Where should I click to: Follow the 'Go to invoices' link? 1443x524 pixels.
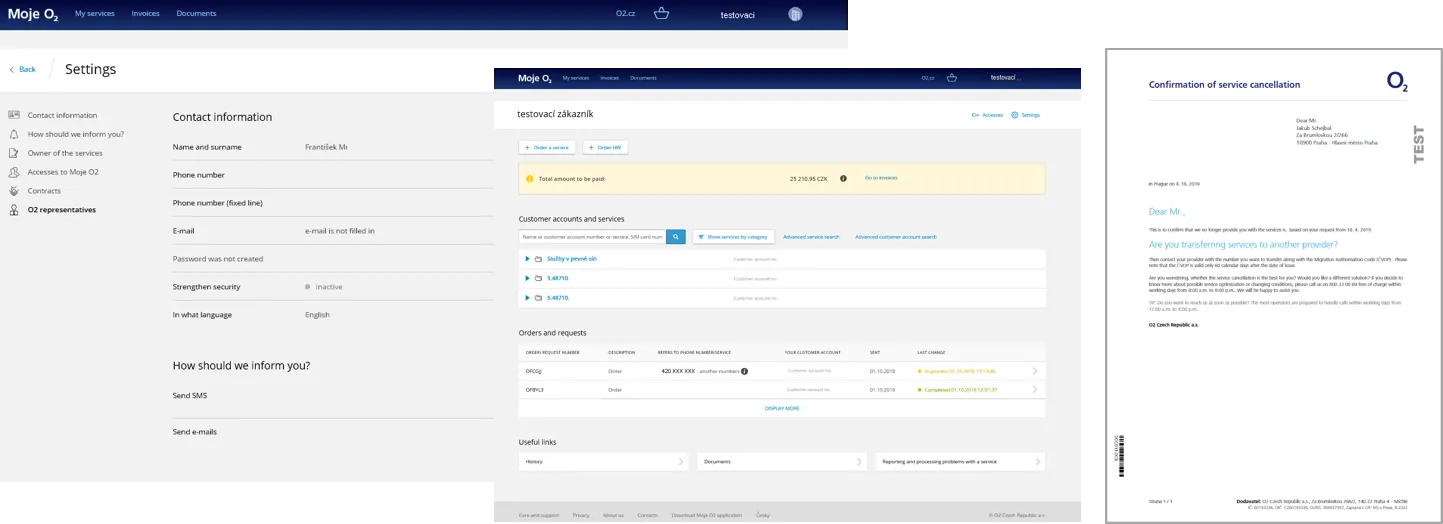tap(881, 178)
